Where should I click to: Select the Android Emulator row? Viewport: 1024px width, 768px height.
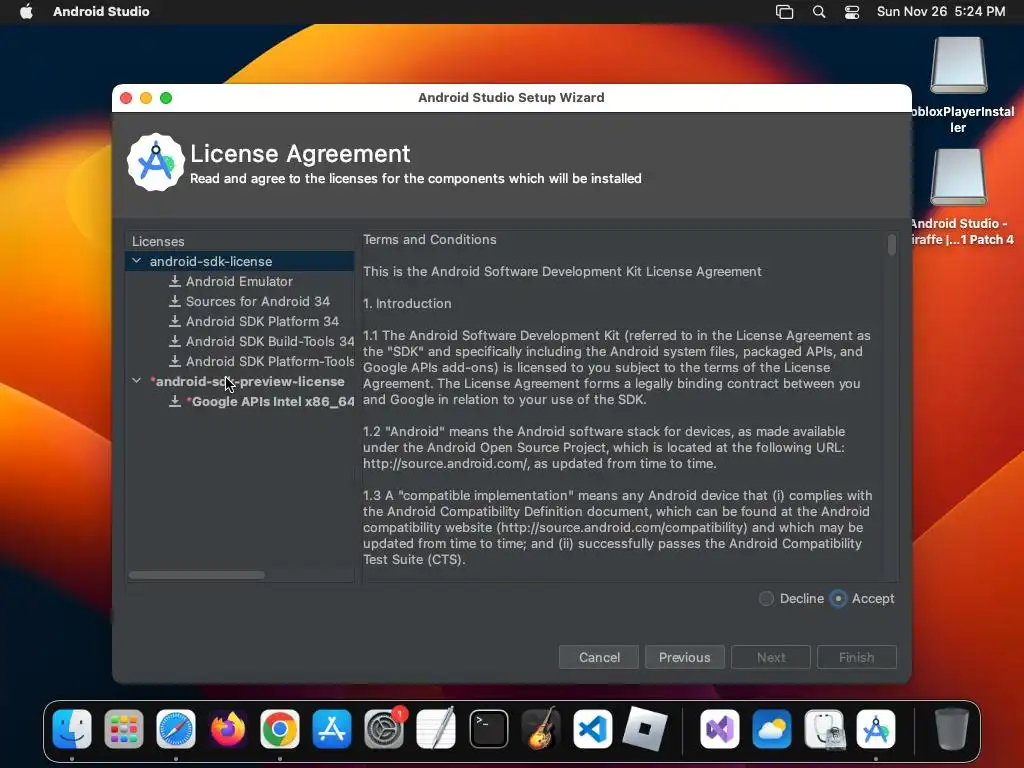240,281
